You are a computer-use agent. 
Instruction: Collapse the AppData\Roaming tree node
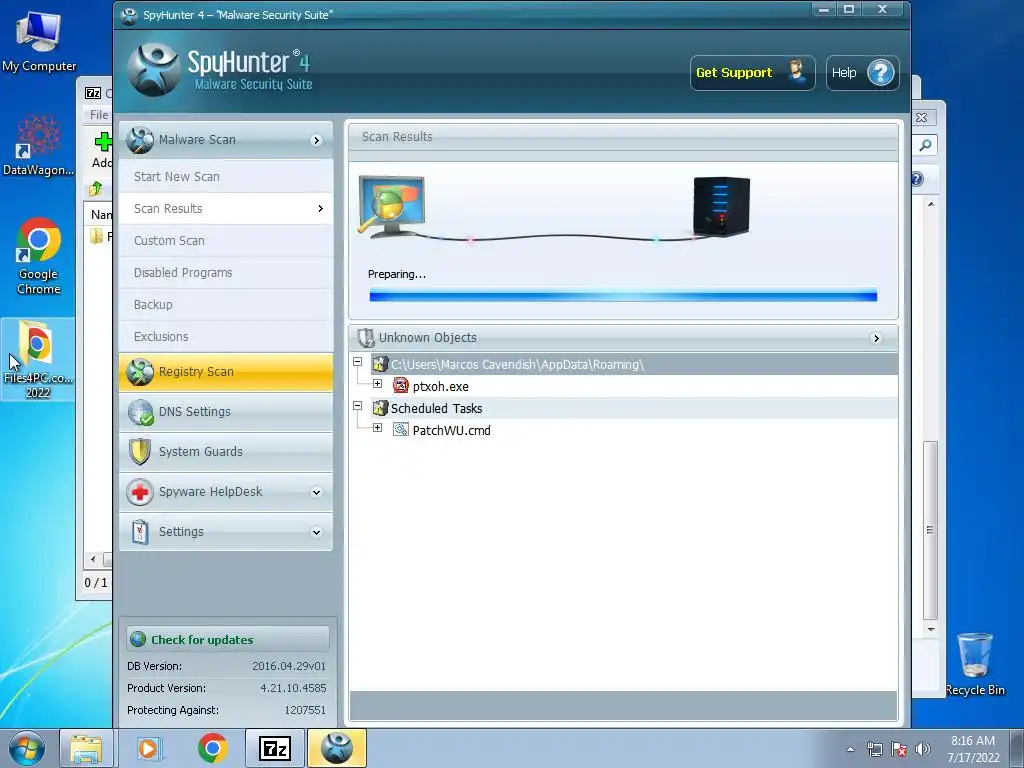point(357,362)
